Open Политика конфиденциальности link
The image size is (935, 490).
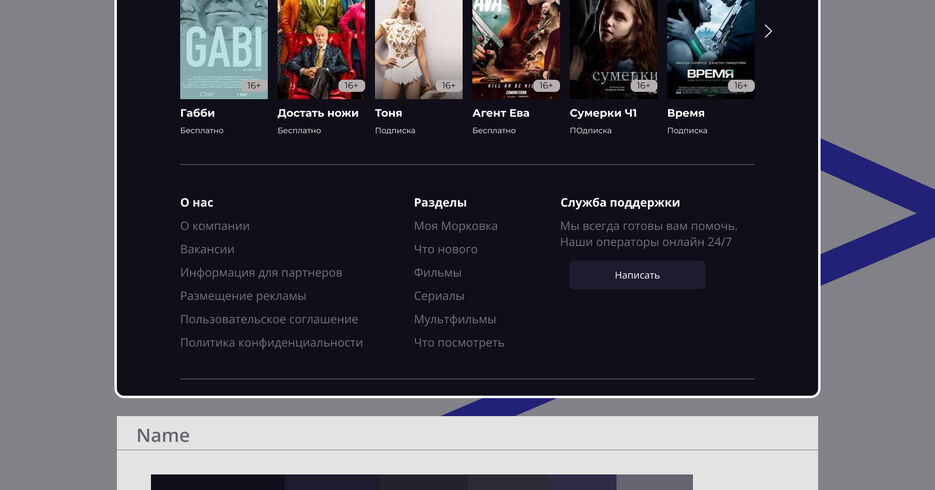pyautogui.click(x=271, y=342)
